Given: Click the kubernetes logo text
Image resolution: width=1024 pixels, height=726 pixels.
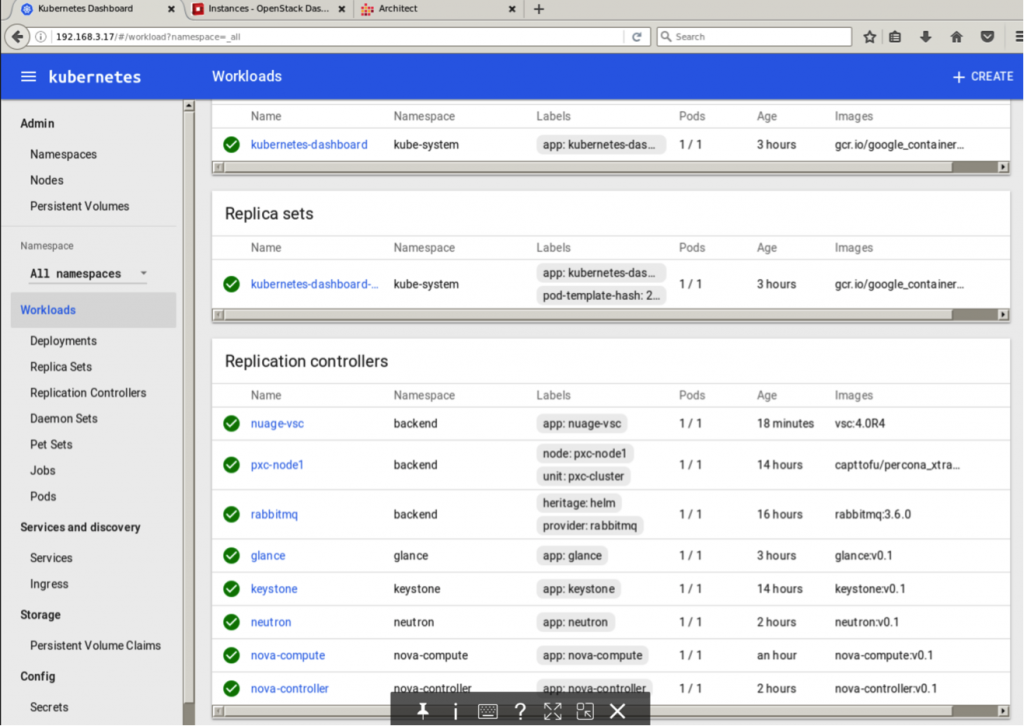Looking at the screenshot, I should [x=95, y=77].
